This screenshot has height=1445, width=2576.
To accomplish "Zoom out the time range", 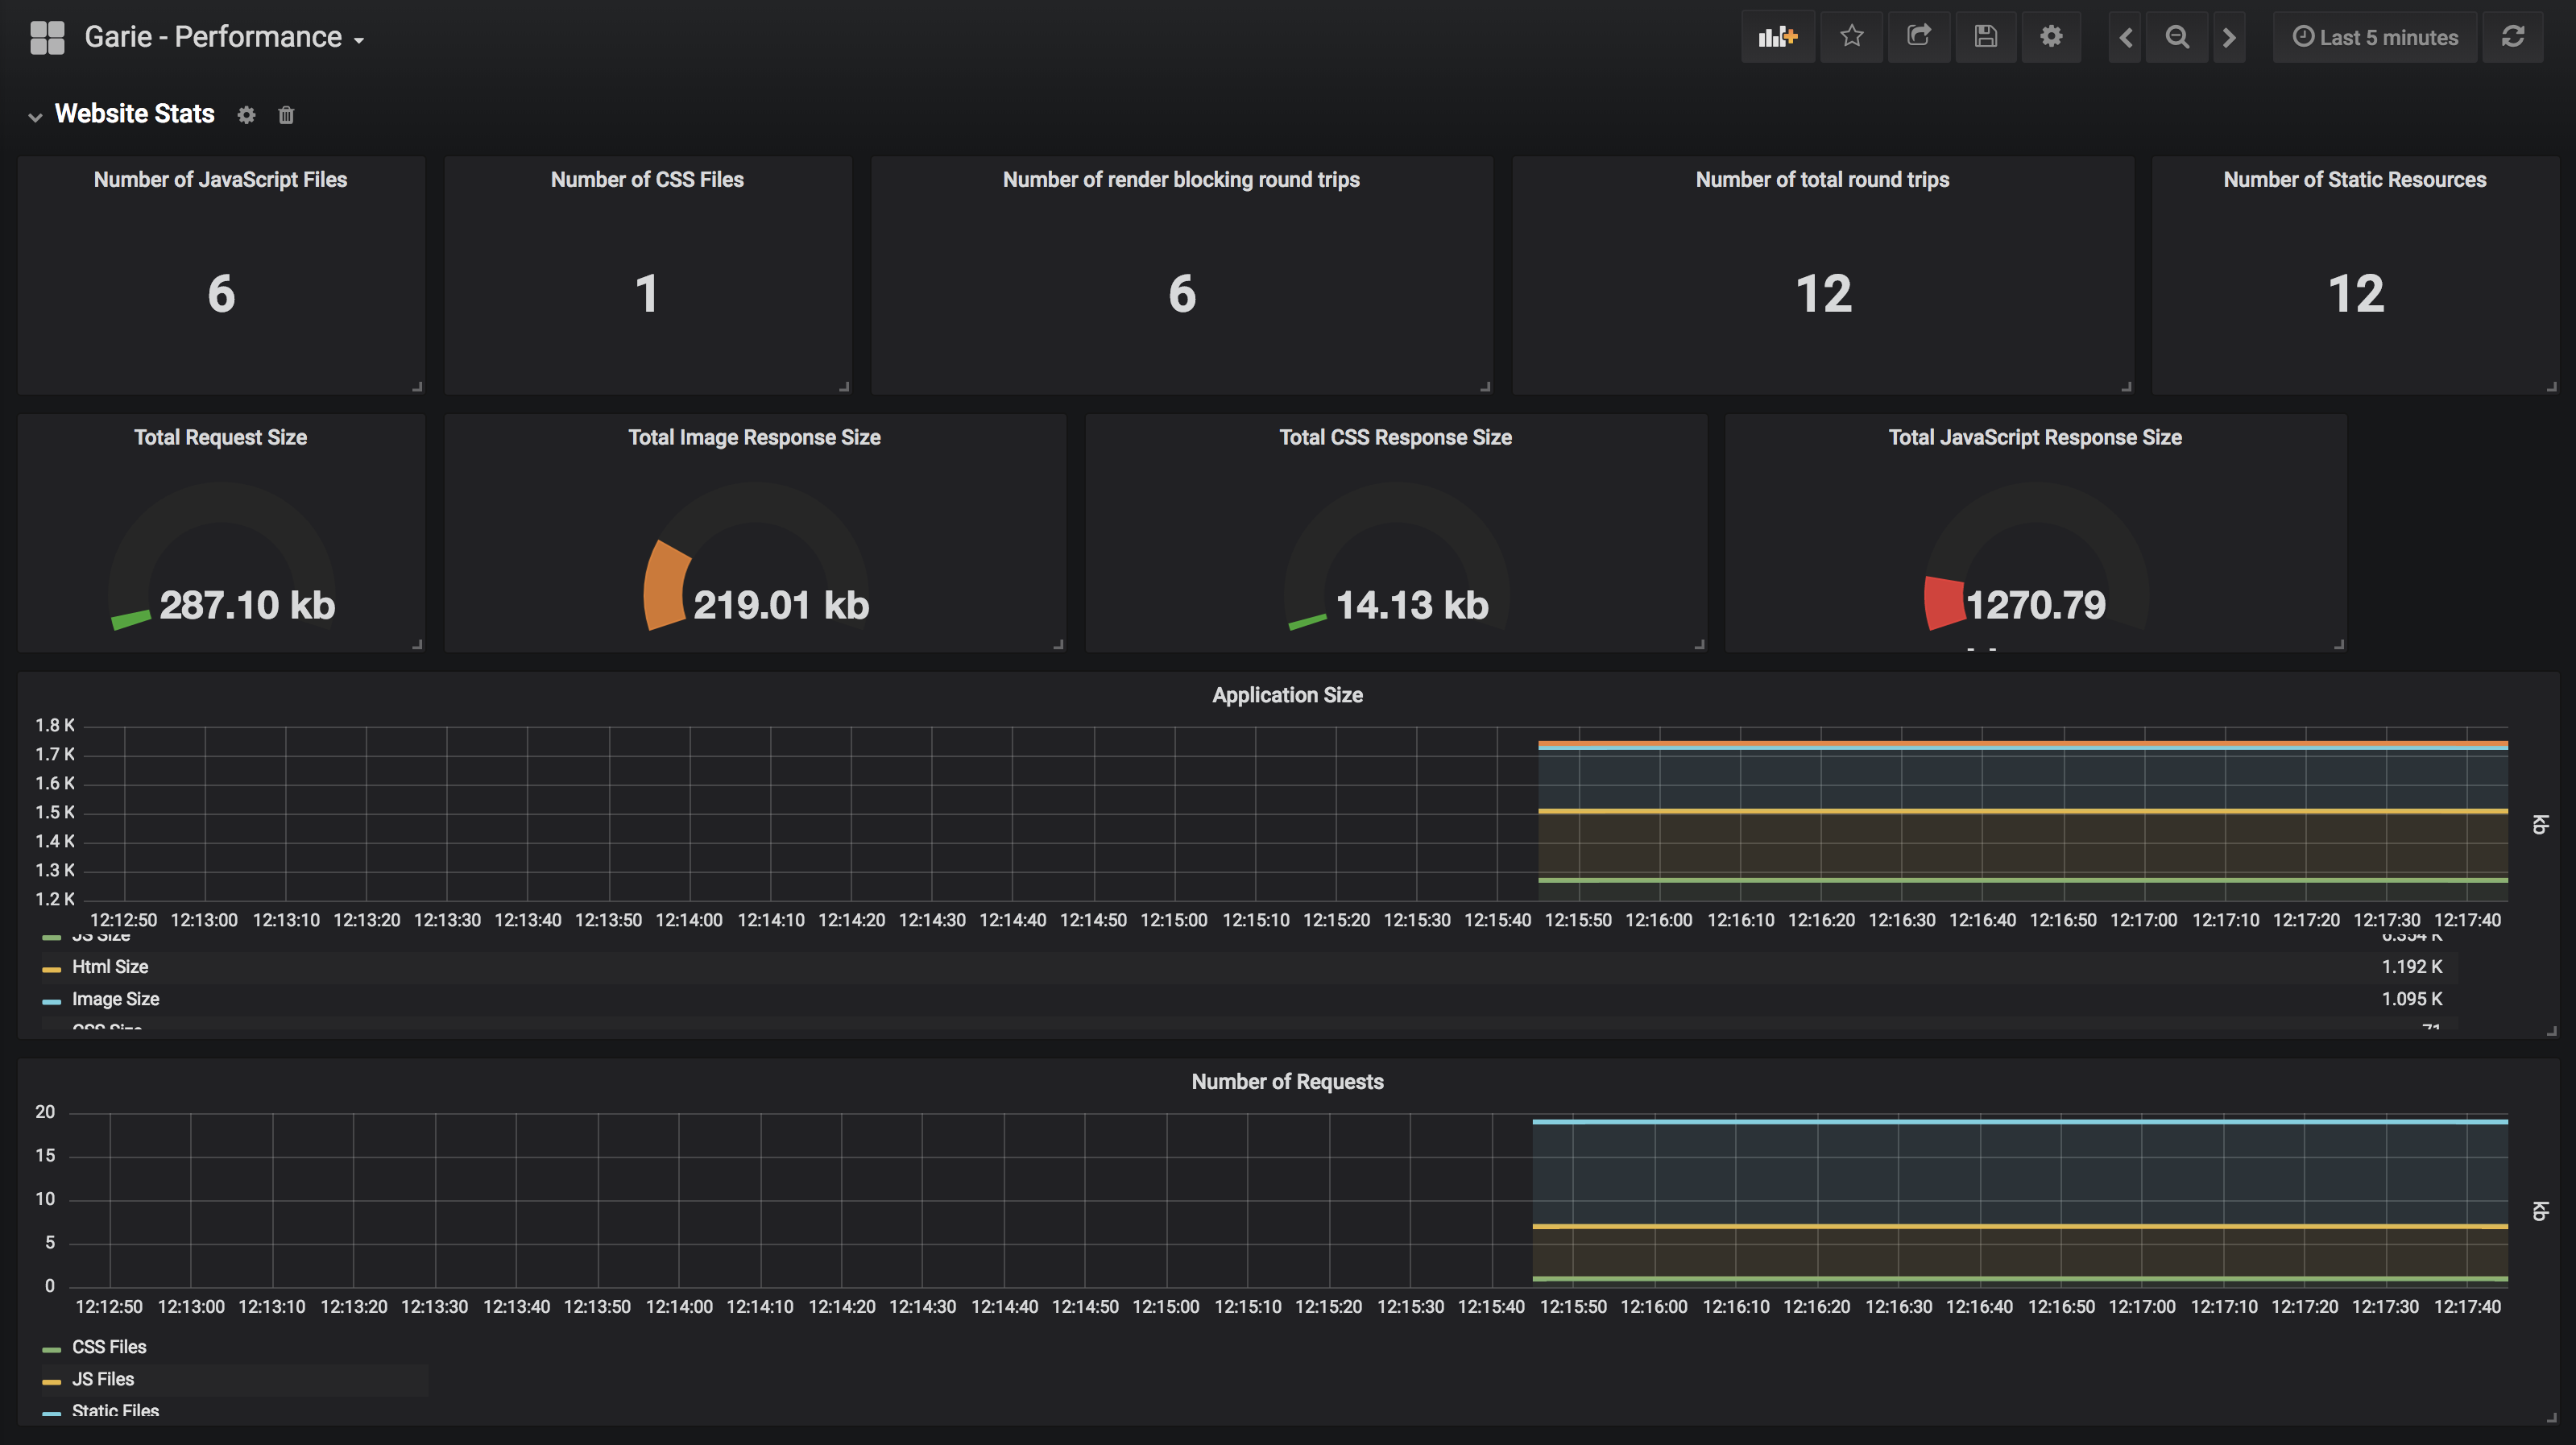I will (x=2176, y=37).
